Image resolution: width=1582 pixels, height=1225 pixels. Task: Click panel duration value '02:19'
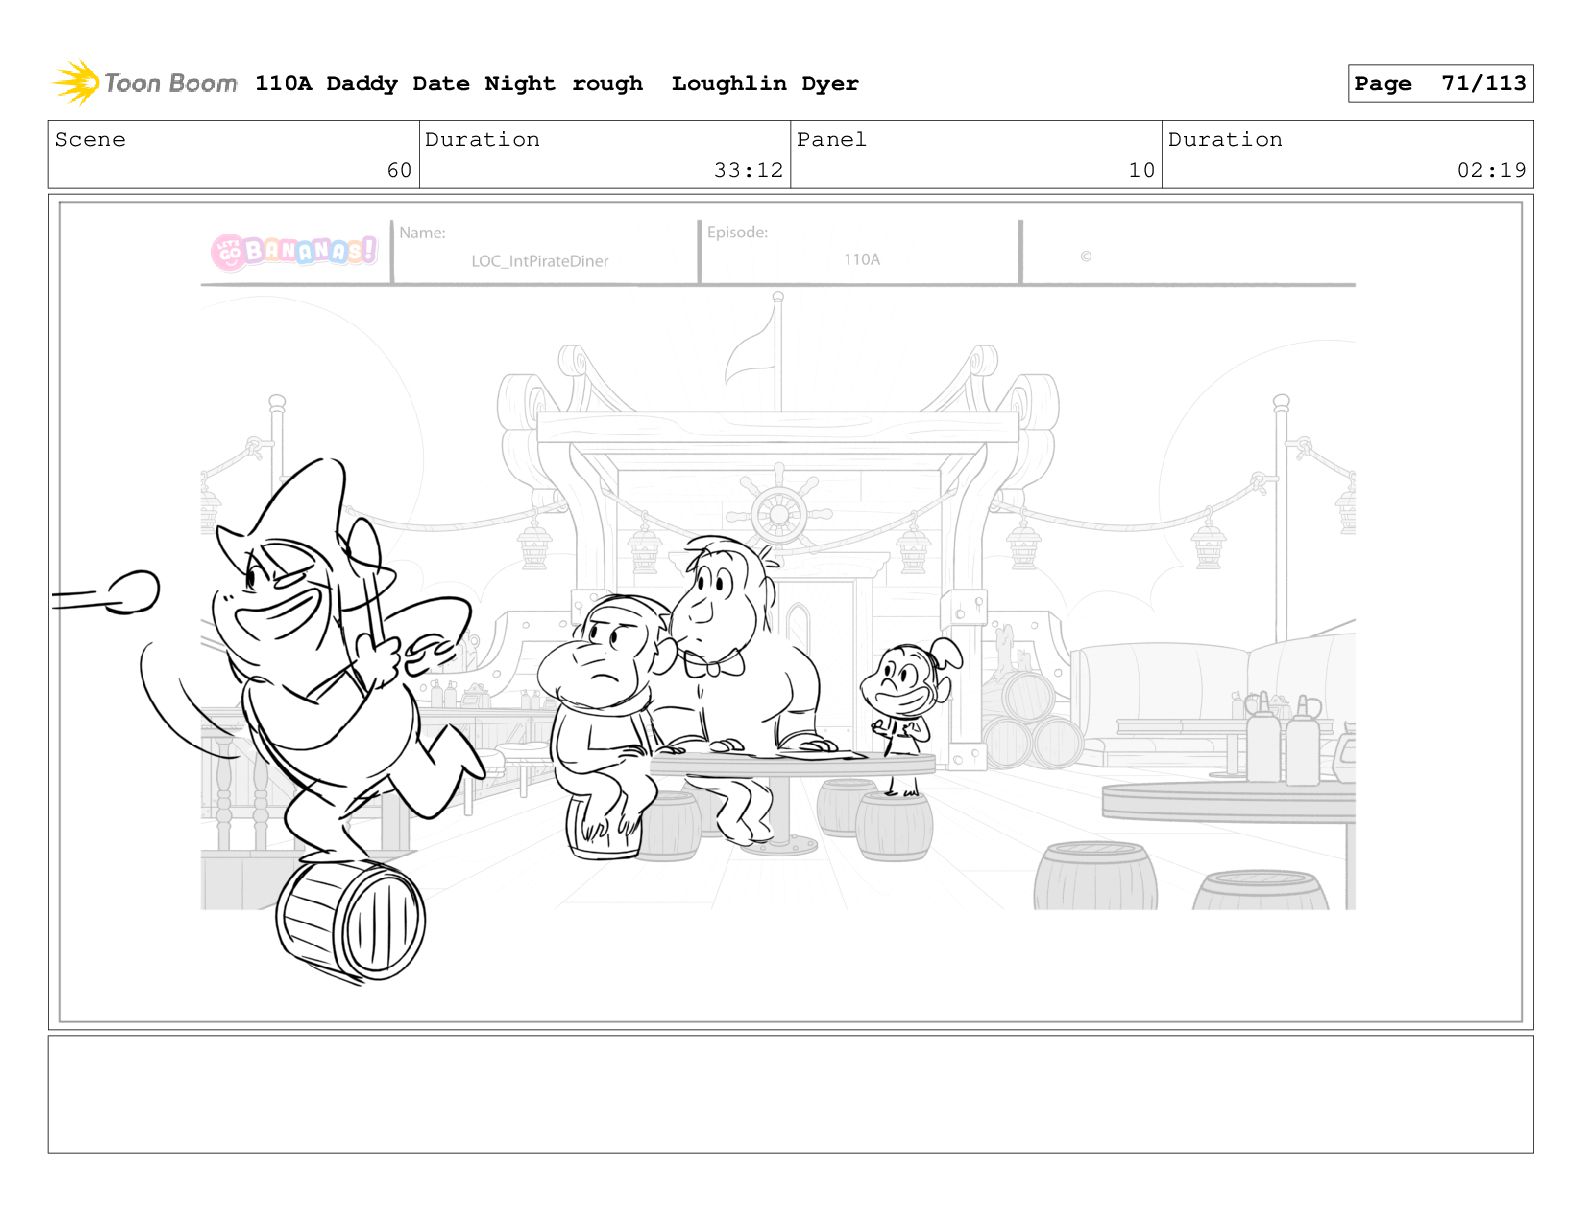[1491, 170]
